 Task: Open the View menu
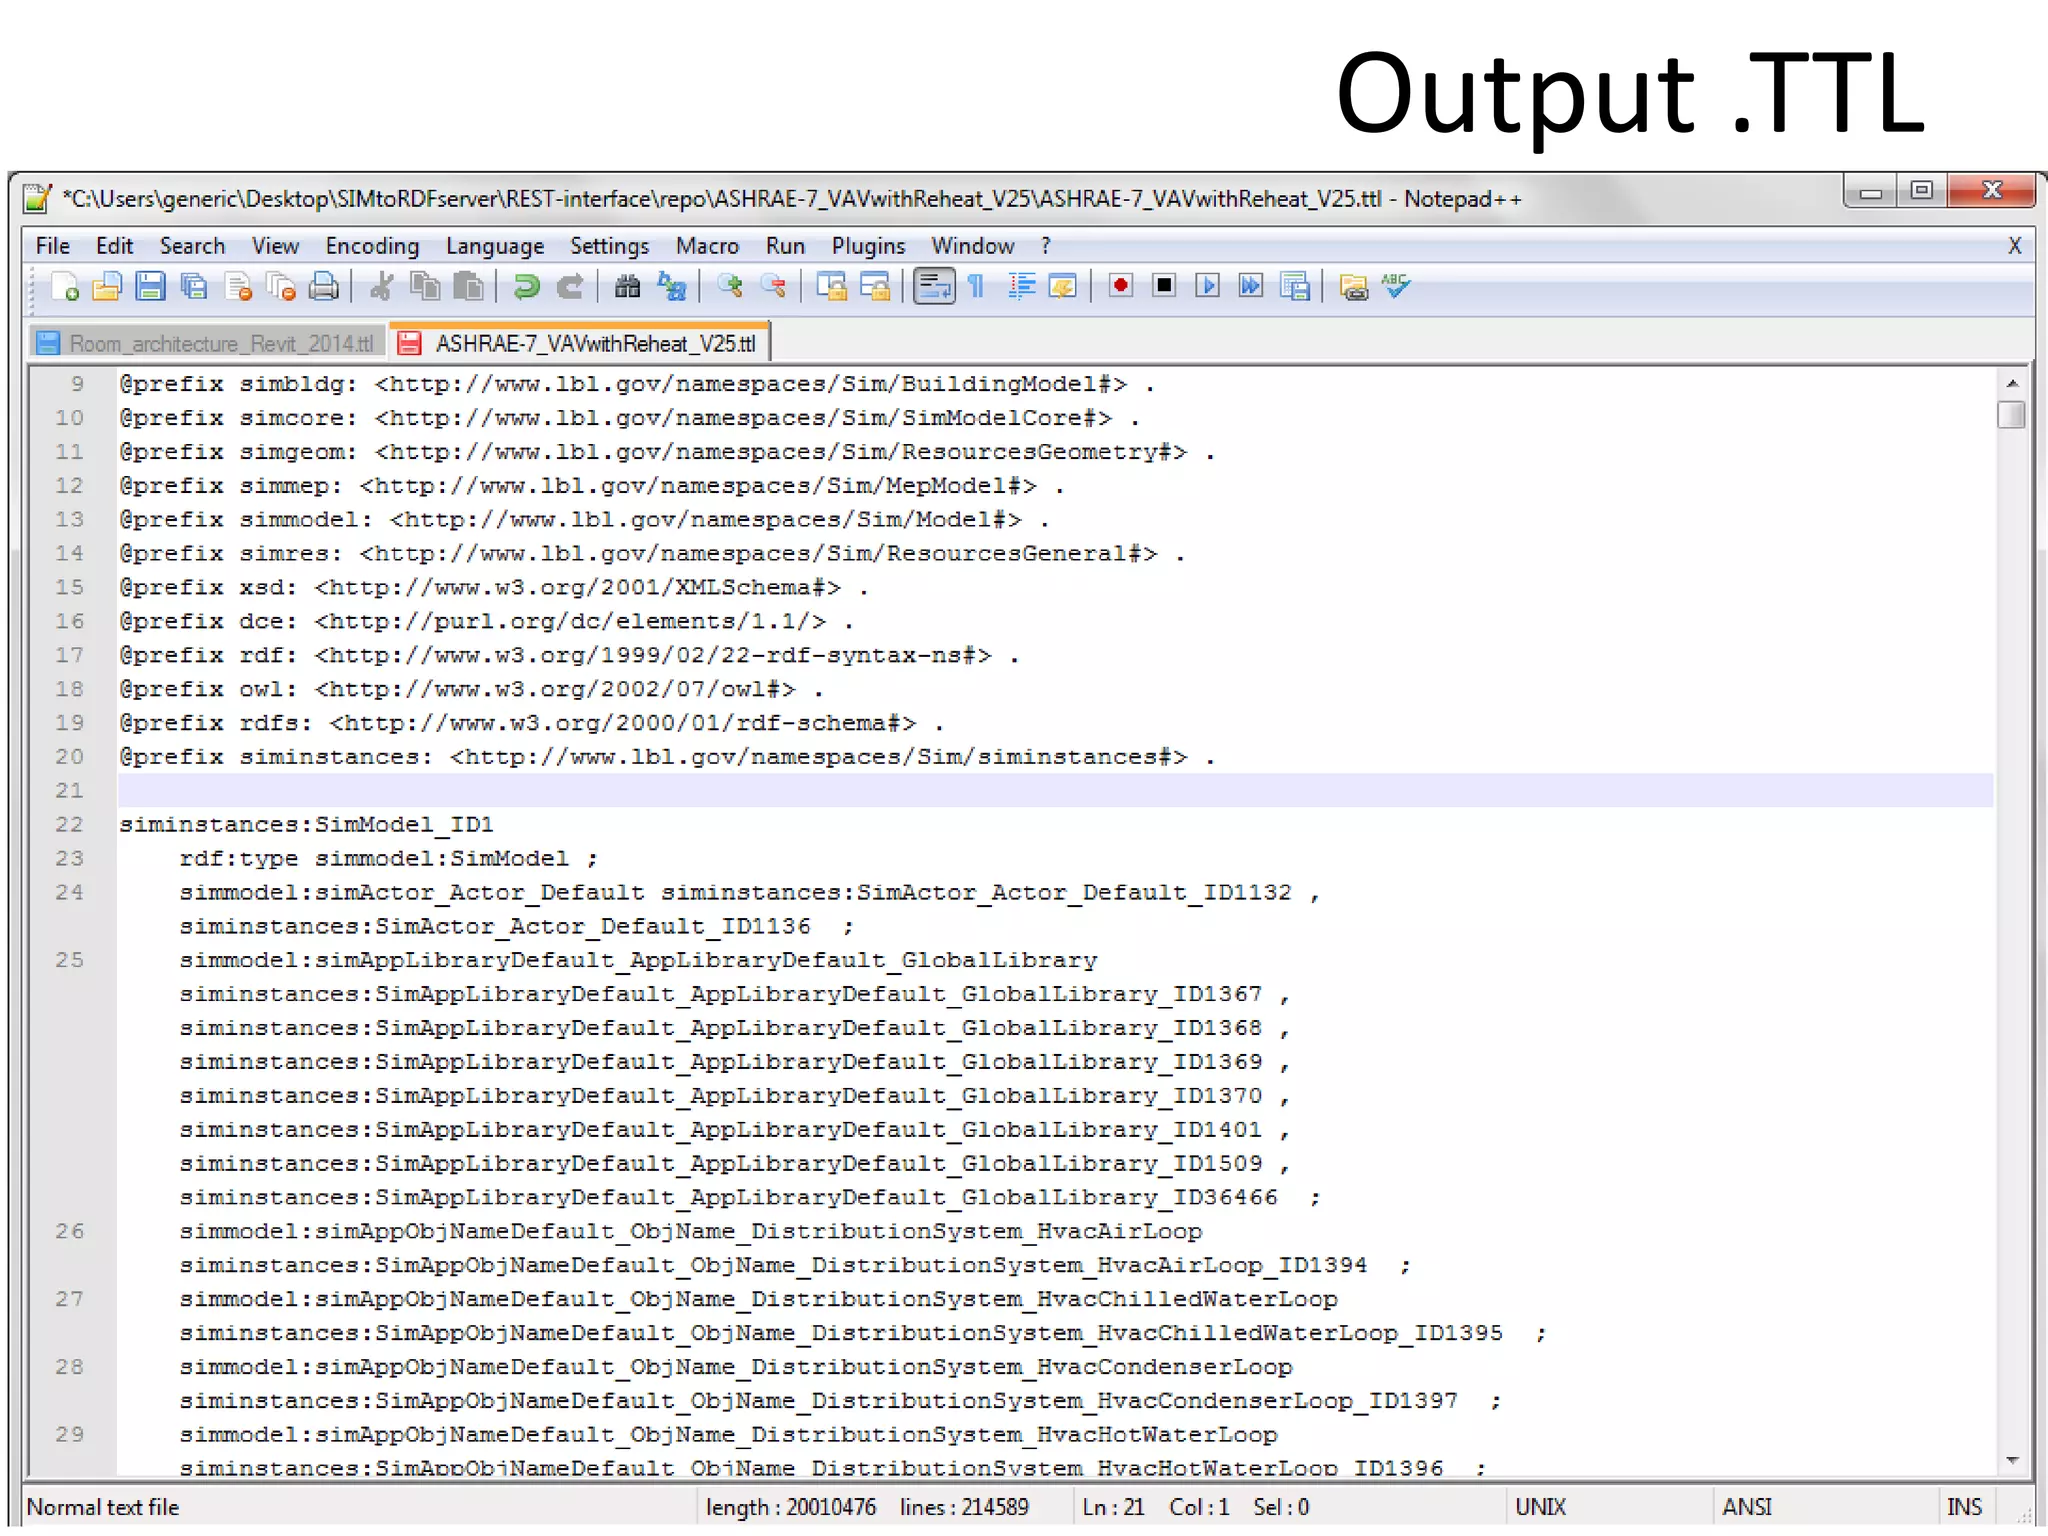[275, 246]
